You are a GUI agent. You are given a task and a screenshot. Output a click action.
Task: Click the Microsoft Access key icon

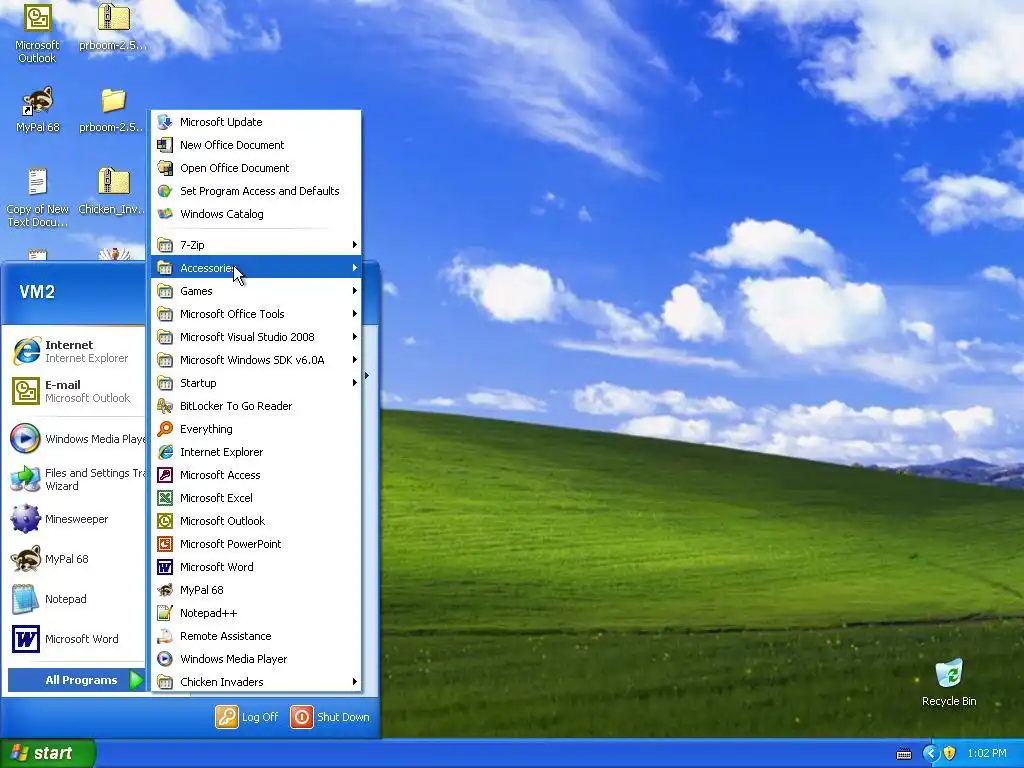pyautogui.click(x=165, y=475)
